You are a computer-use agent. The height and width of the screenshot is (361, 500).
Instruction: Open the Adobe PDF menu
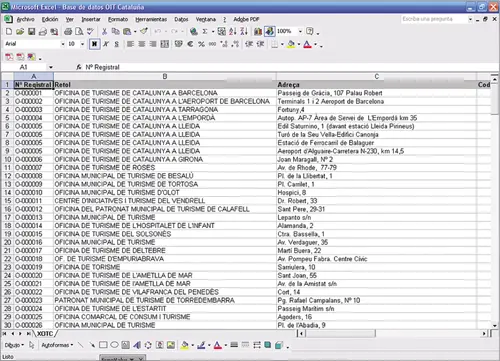[x=246, y=19]
